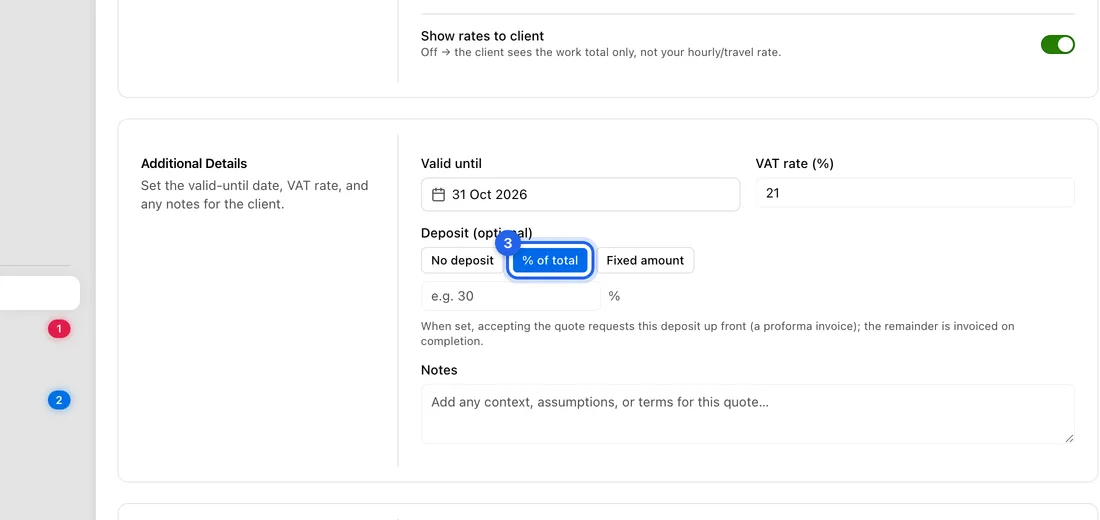Click the hourly/travel rate explanation text
The height and width of the screenshot is (520, 1100).
(601, 53)
